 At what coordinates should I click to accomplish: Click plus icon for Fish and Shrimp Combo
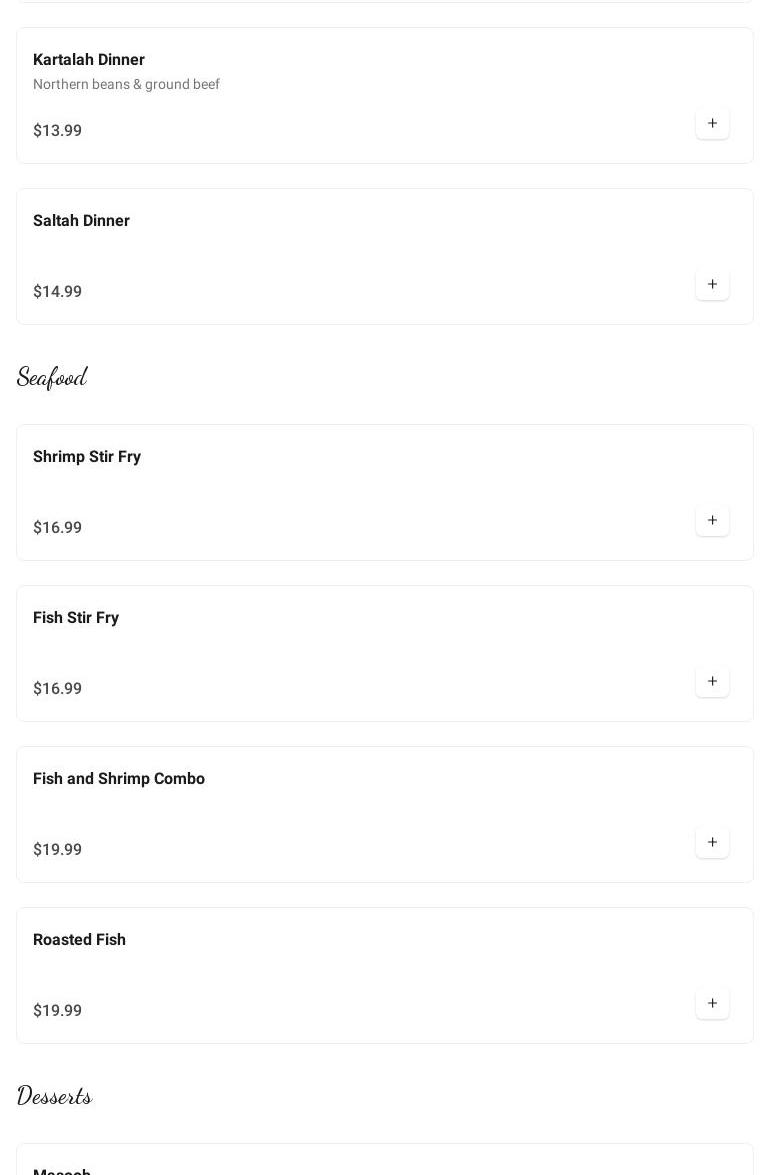coord(712,843)
